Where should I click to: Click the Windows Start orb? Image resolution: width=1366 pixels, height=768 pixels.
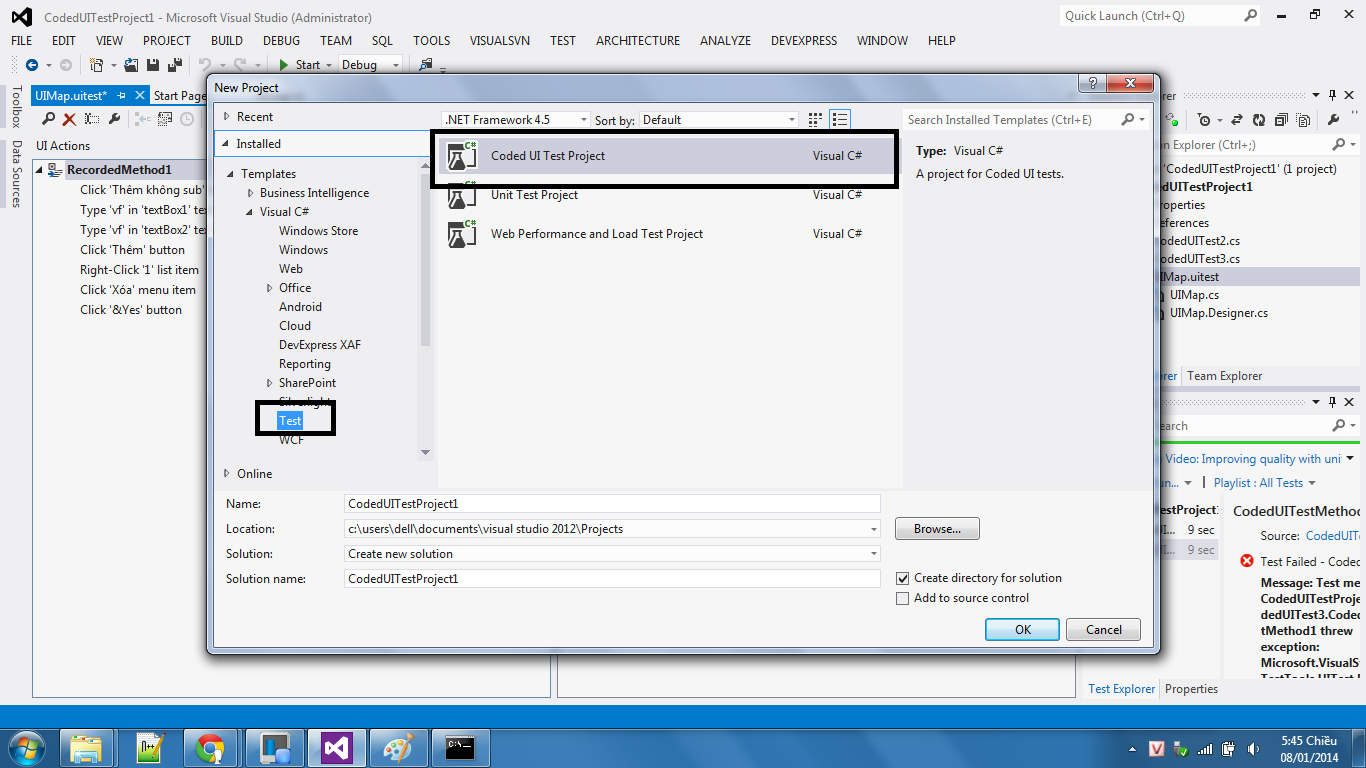click(x=27, y=747)
